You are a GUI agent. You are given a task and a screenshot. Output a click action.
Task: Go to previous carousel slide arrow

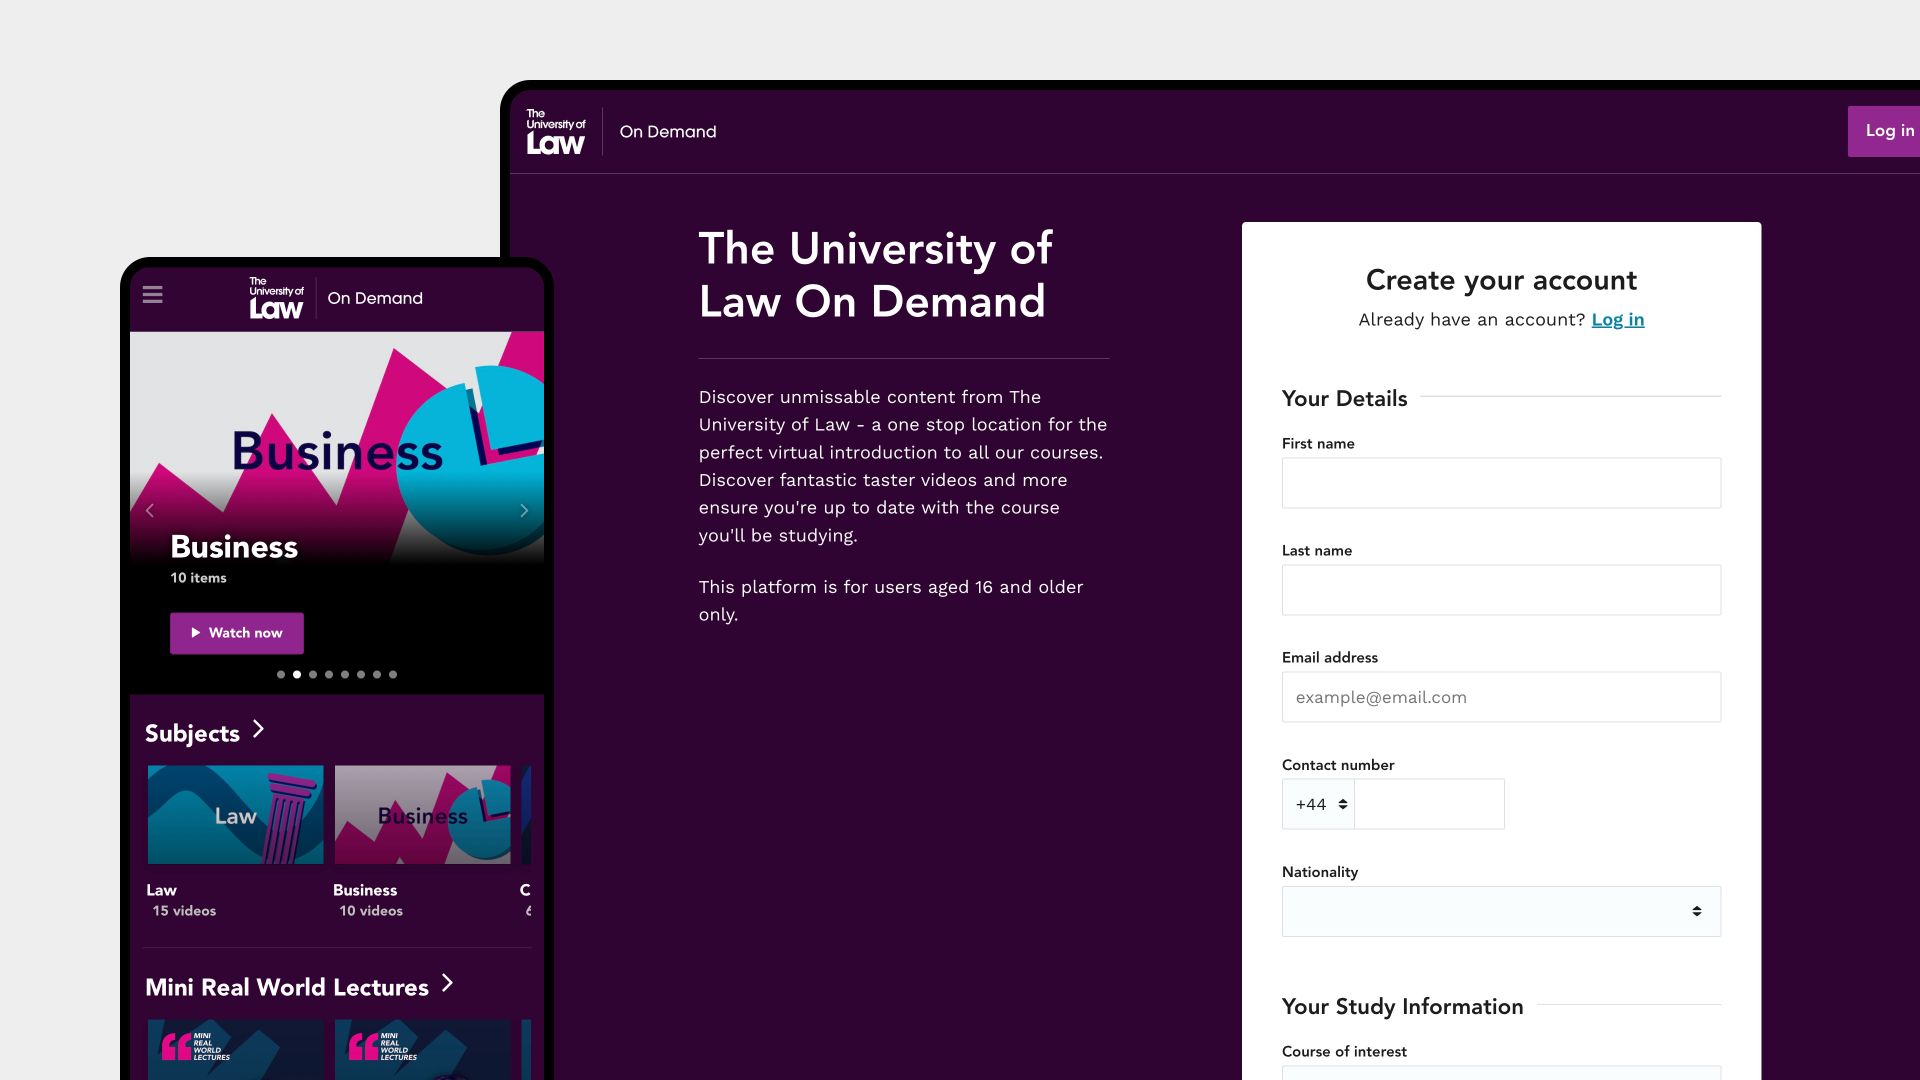click(150, 511)
